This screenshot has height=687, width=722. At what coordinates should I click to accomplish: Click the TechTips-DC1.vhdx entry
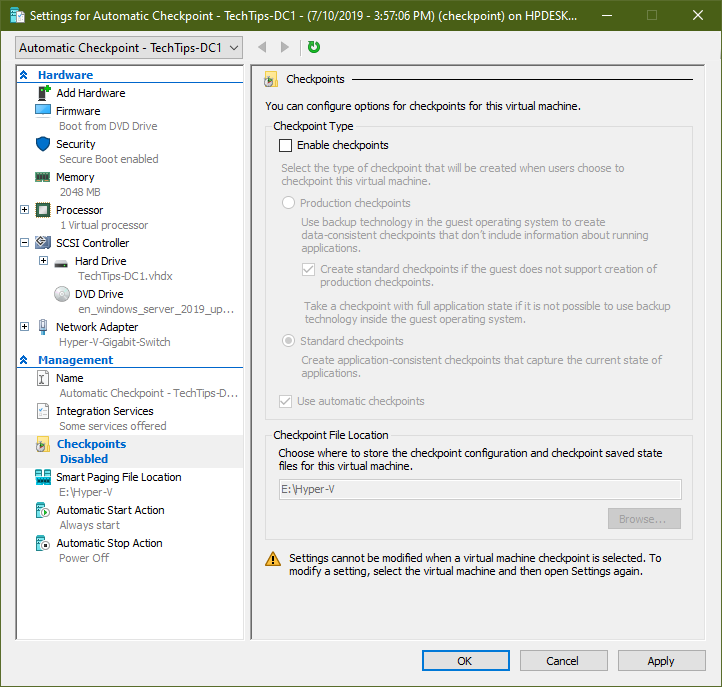(125, 276)
